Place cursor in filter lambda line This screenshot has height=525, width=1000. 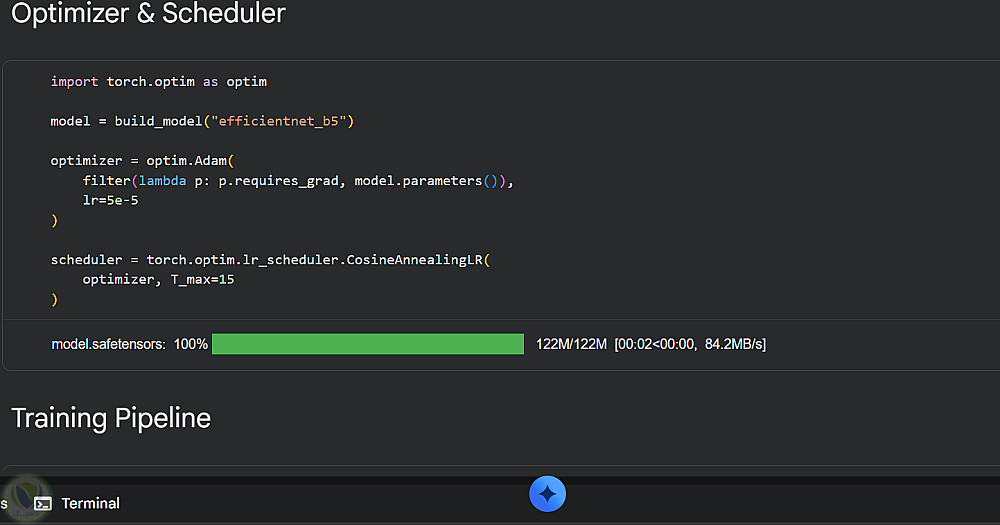click(298, 181)
